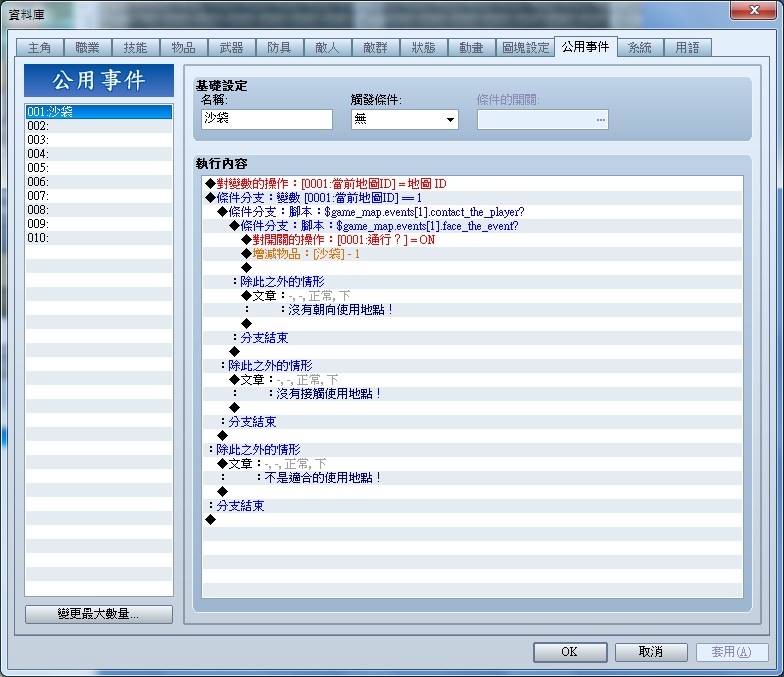Select the 對變數的操作 command line
Viewport: 784px width, 677px height.
[472, 184]
